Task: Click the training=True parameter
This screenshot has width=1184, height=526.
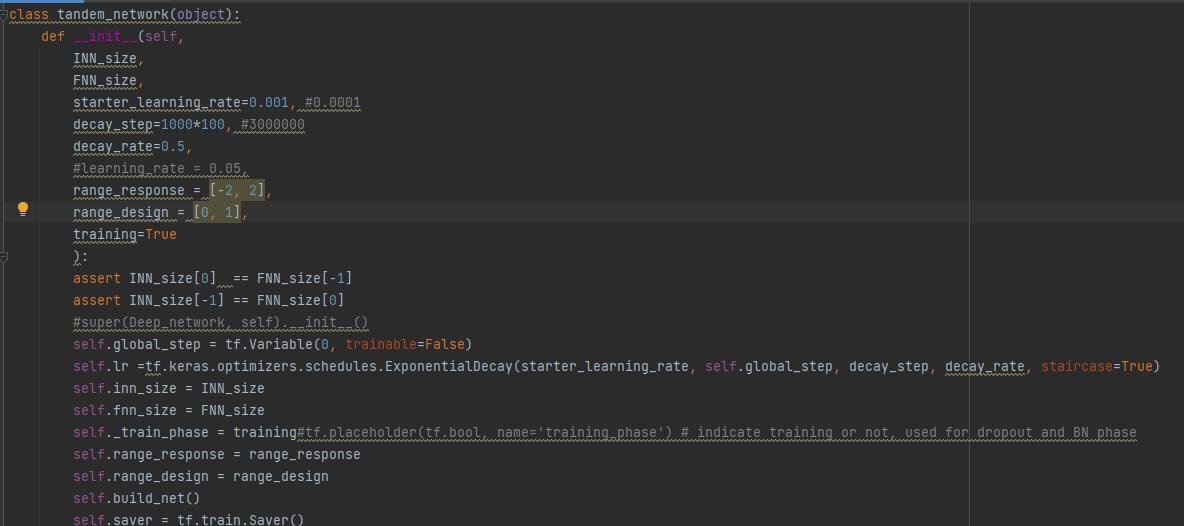Action: point(125,234)
